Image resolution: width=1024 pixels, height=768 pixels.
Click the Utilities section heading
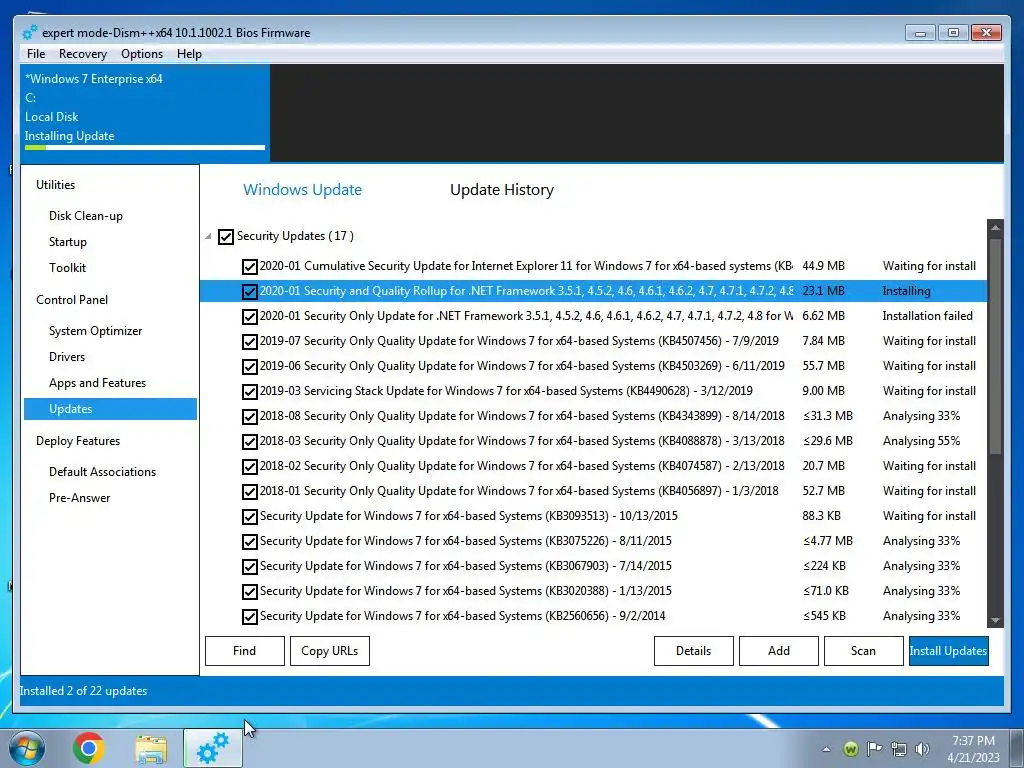click(x=56, y=185)
